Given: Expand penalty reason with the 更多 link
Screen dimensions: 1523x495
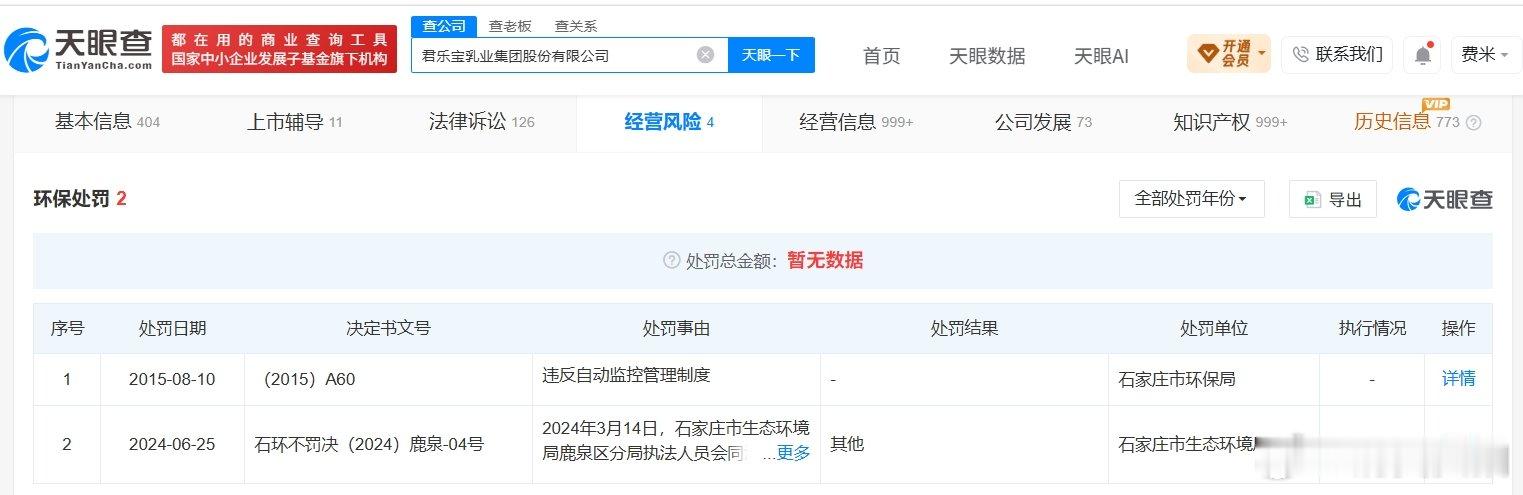Looking at the screenshot, I should point(793,453).
